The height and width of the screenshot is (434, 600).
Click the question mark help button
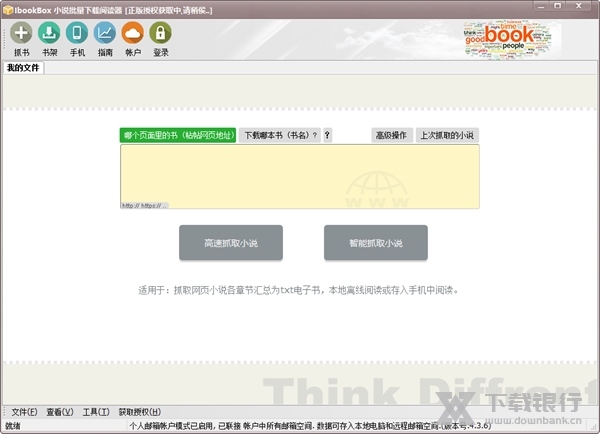click(x=327, y=135)
